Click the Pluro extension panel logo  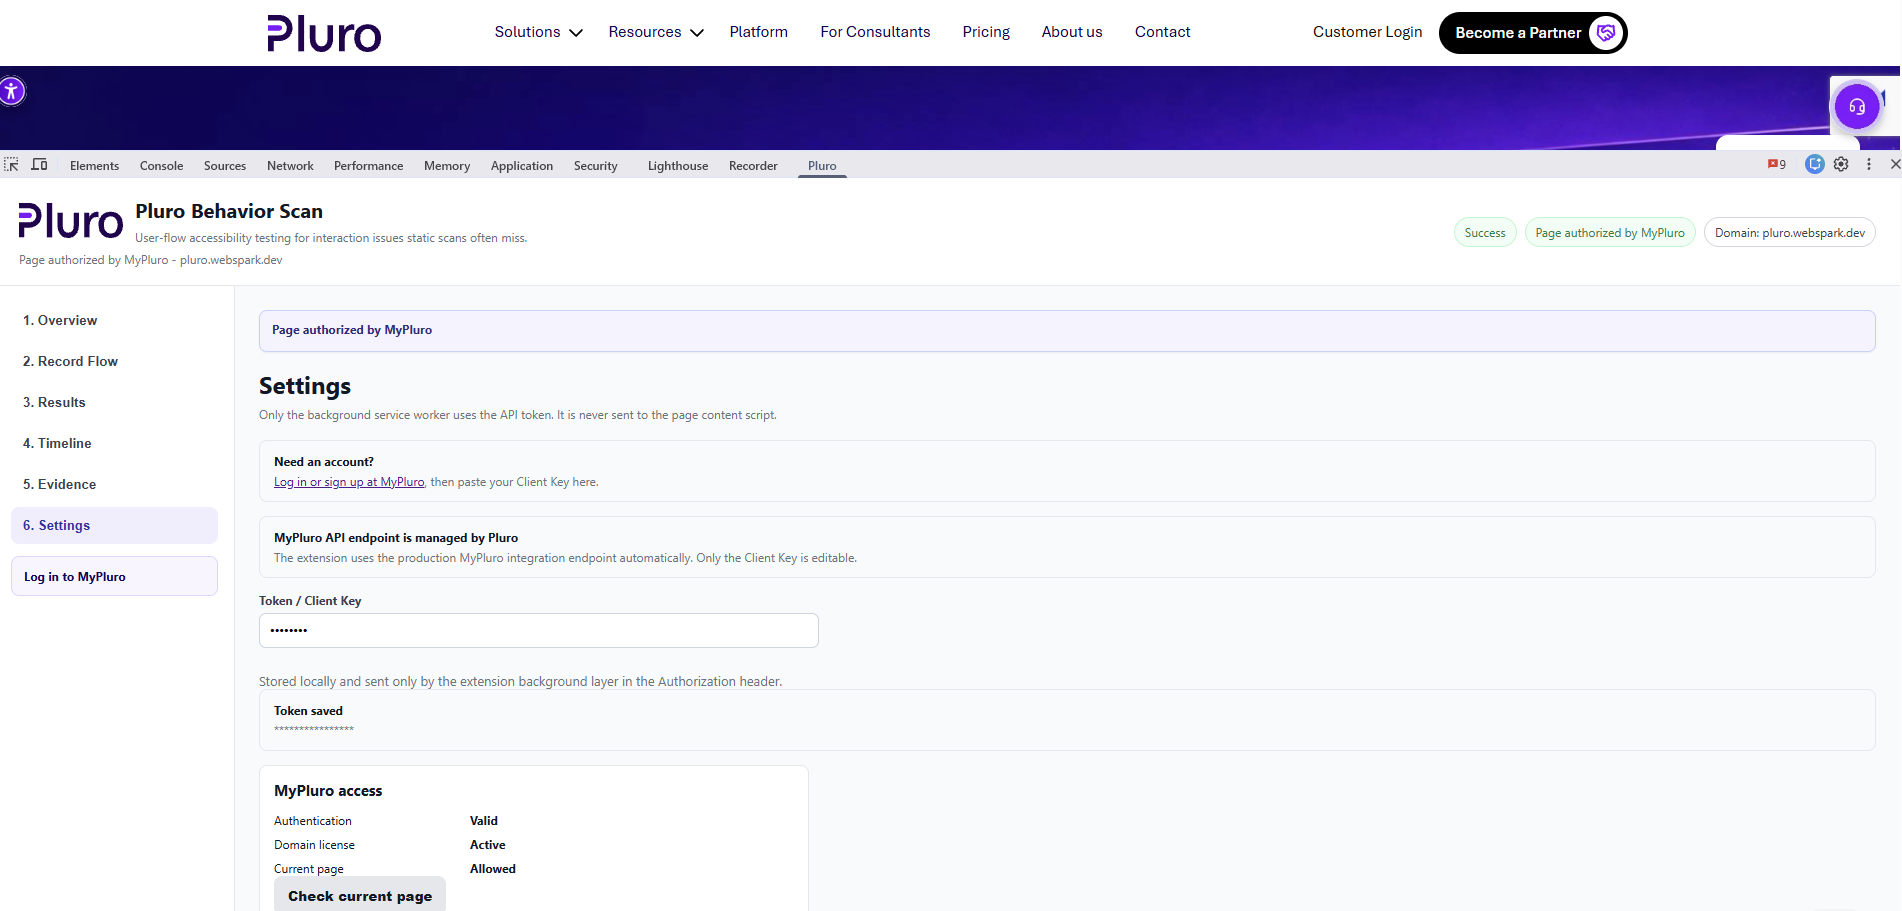pos(70,221)
